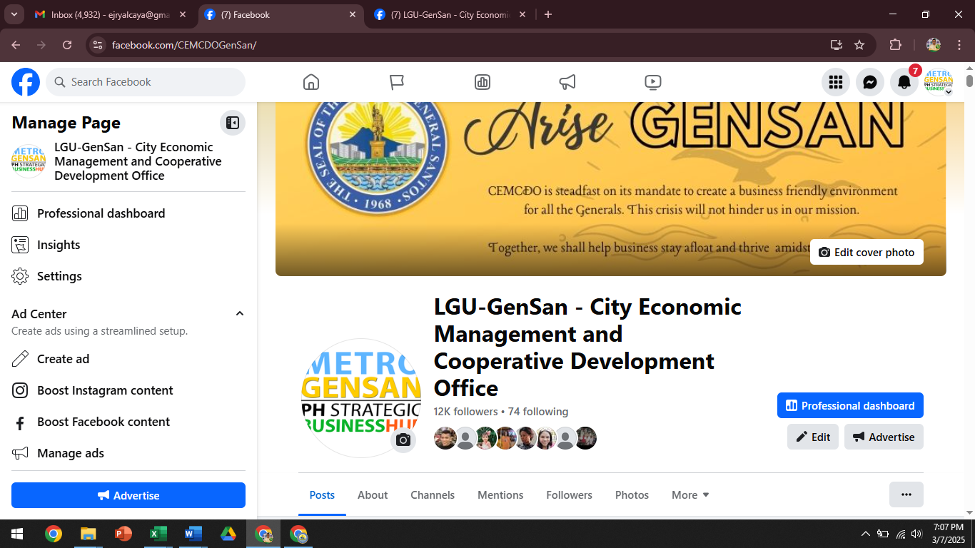Open the Pages flag icon
977x550 pixels.
(x=397, y=82)
